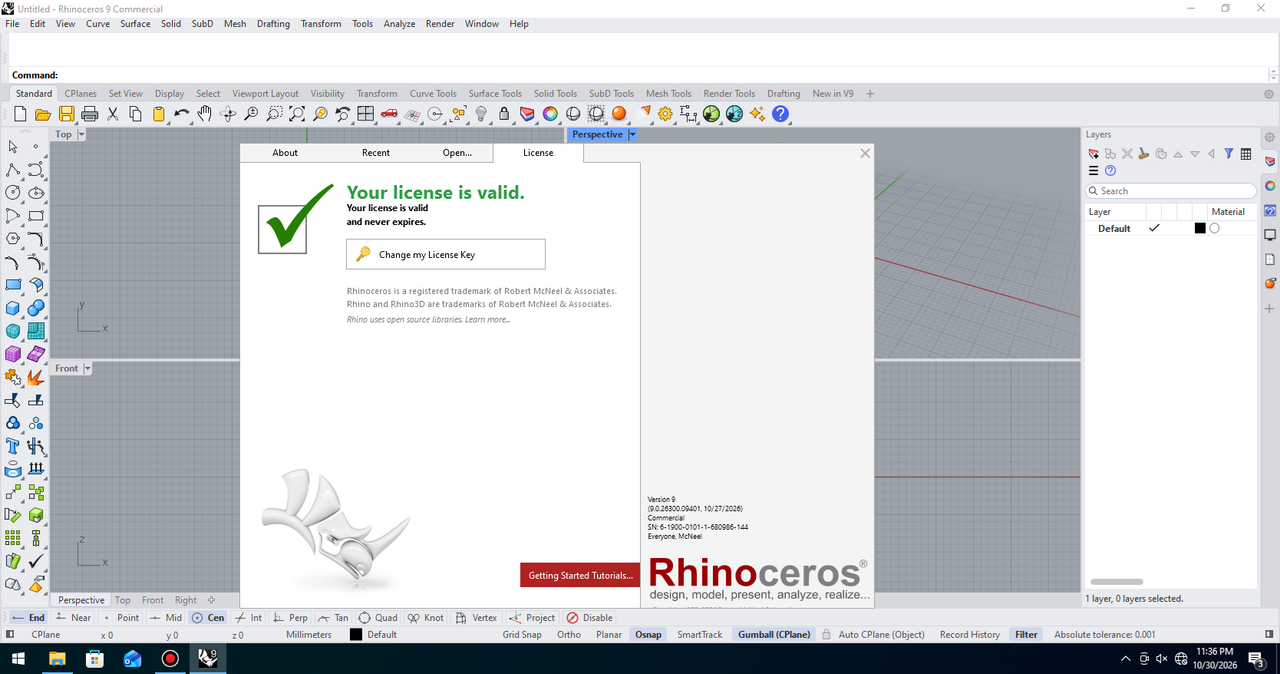Open the Learn more... link
The height and width of the screenshot is (674, 1280).
coord(487,319)
